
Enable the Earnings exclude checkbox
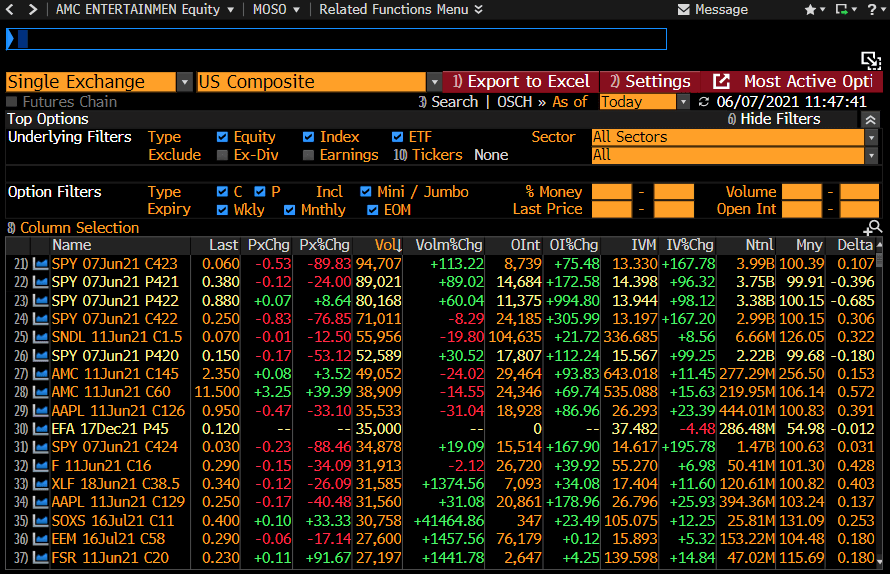point(308,155)
